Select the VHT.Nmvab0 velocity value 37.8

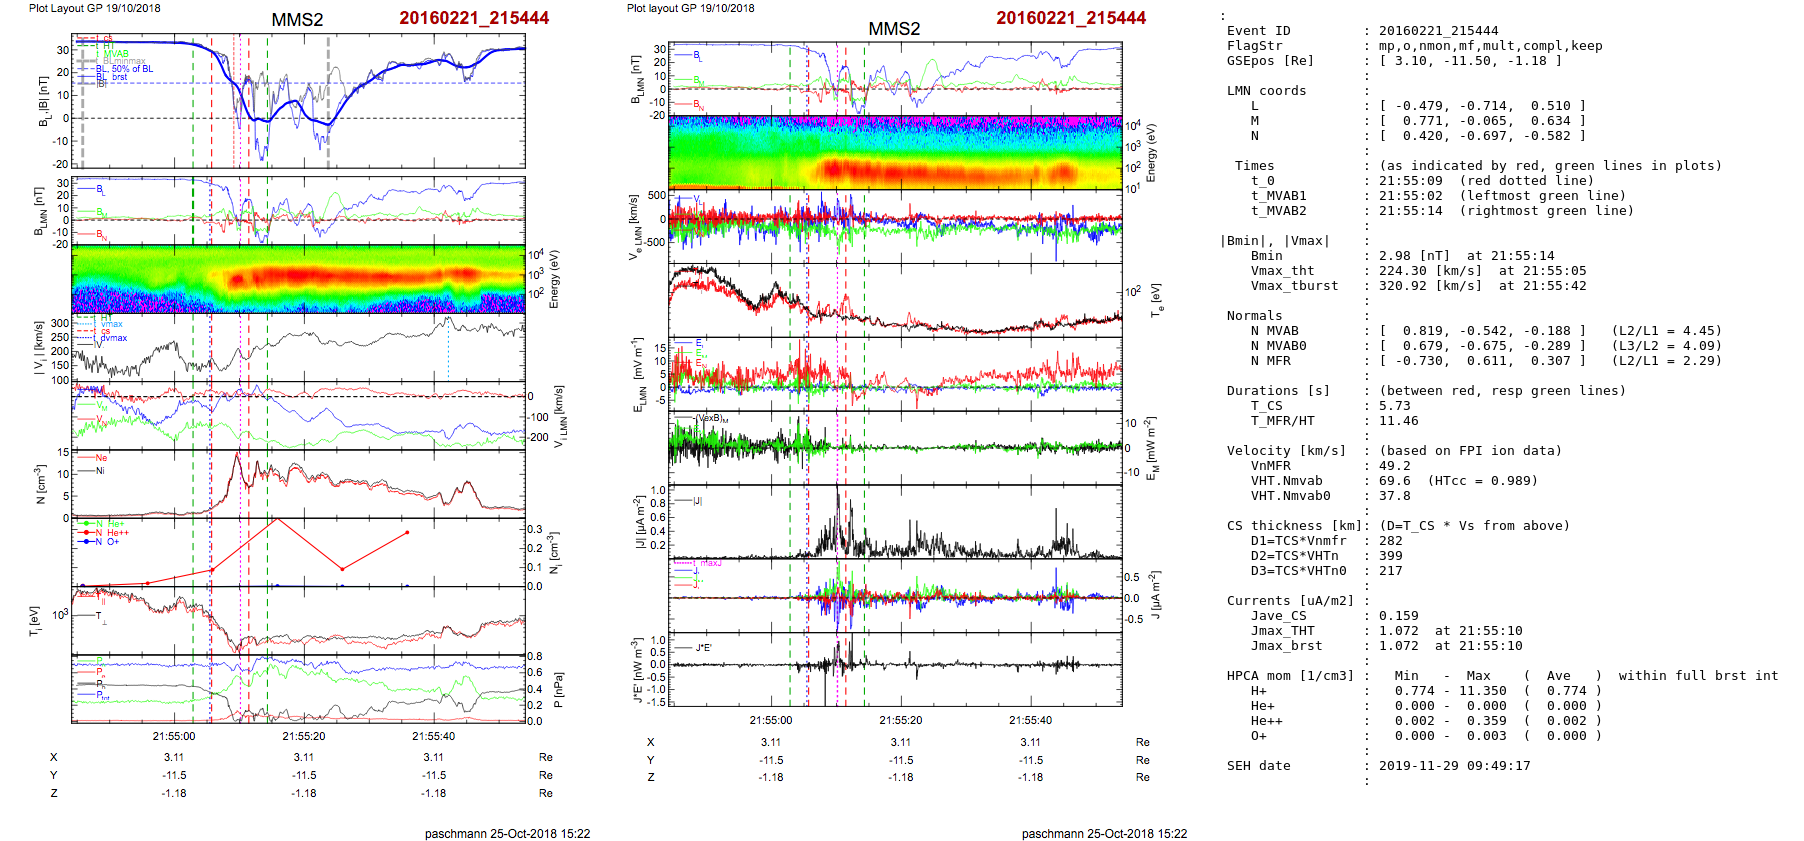1395,496
